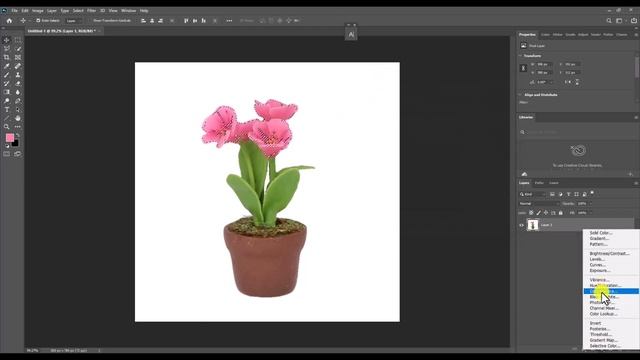Switch to the Paths tab
The width and height of the screenshot is (640, 360).
click(539, 183)
